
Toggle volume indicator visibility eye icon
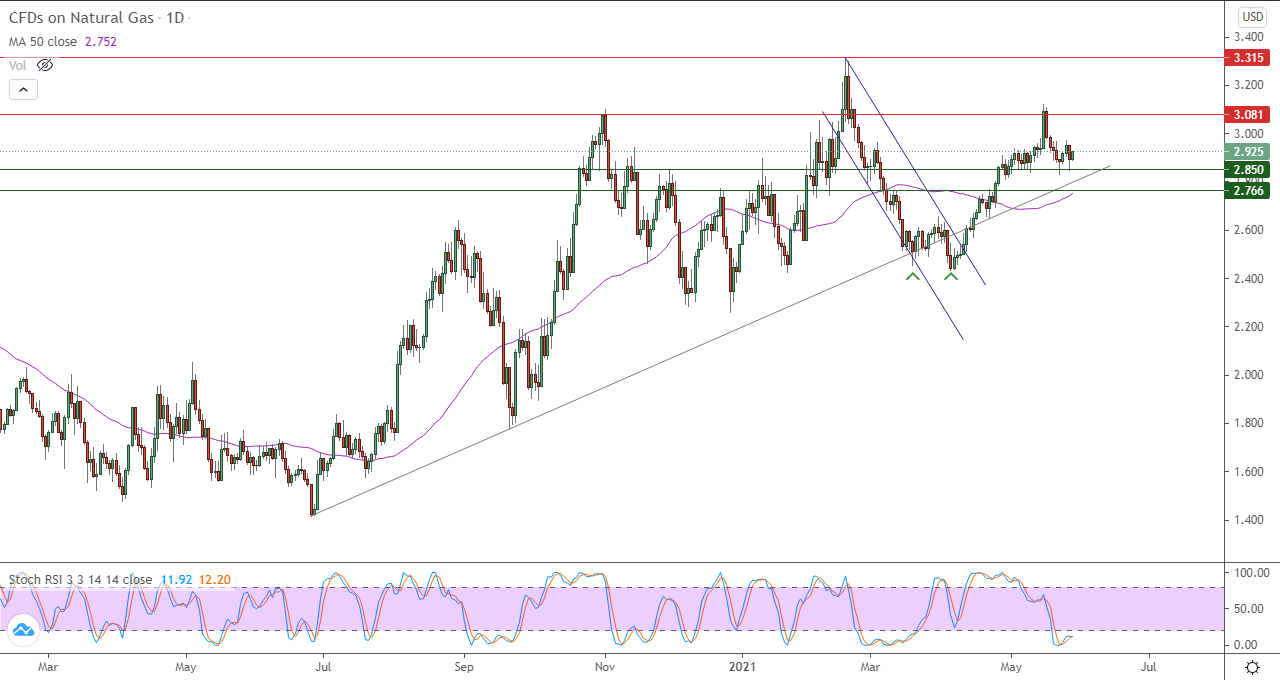pos(44,65)
